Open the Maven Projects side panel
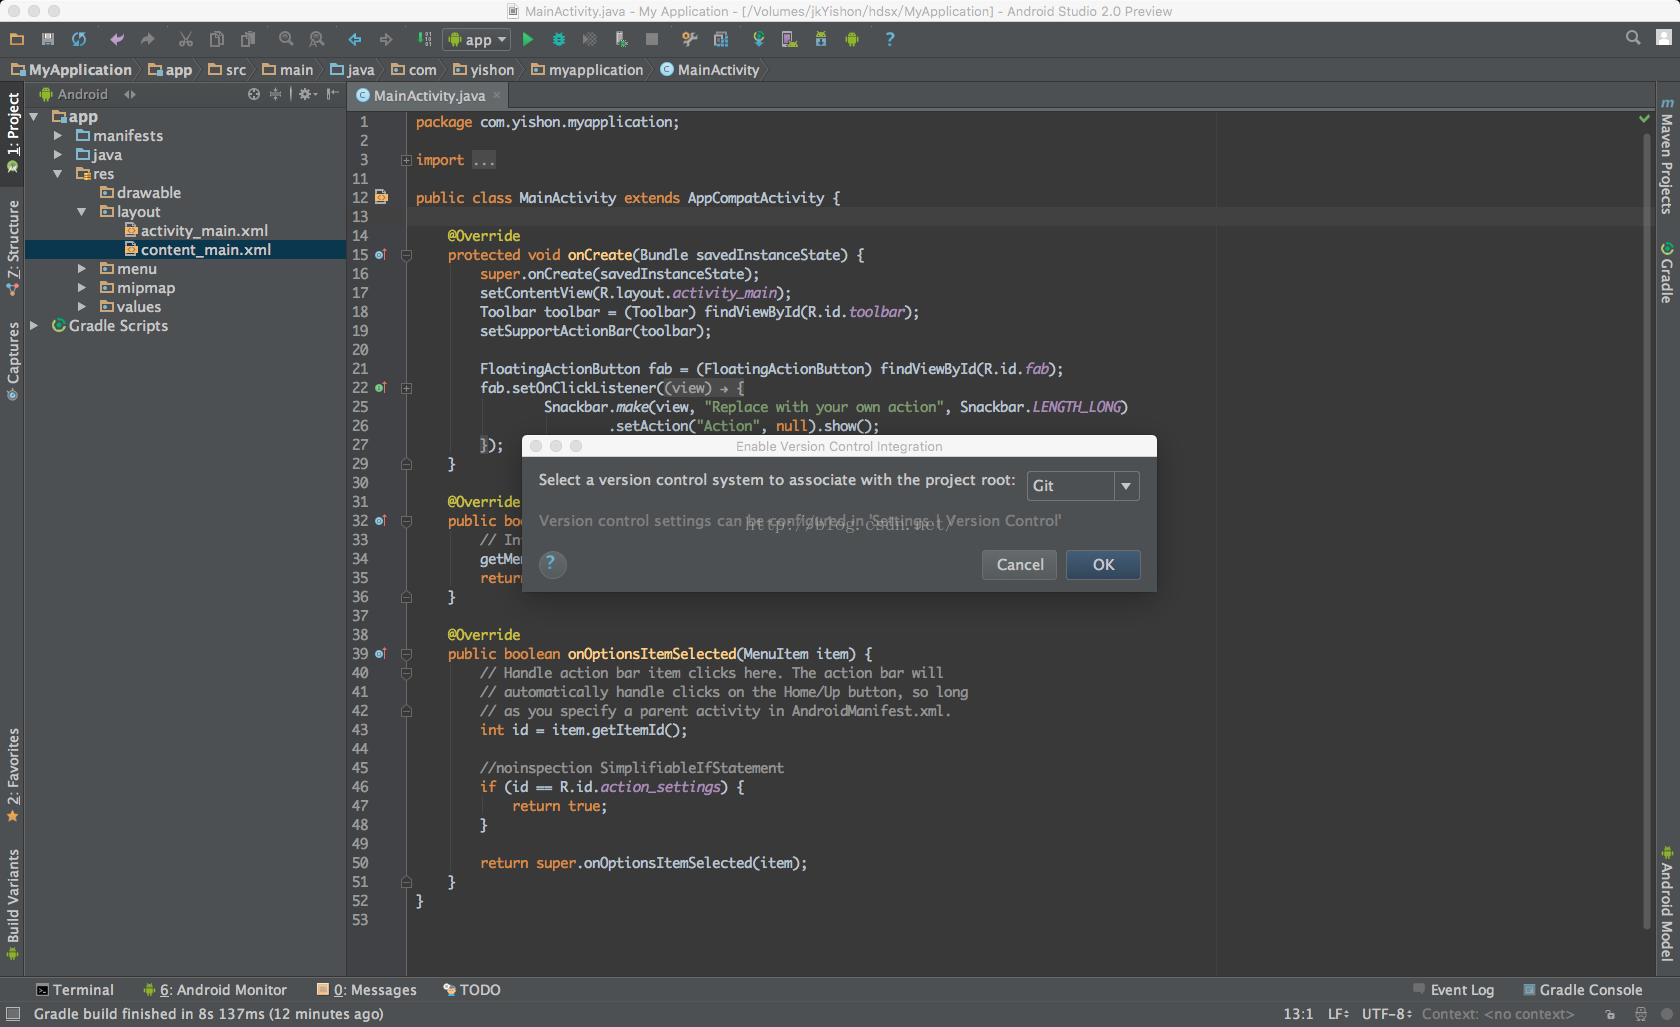Screen dimensions: 1680x1027 [1667, 156]
